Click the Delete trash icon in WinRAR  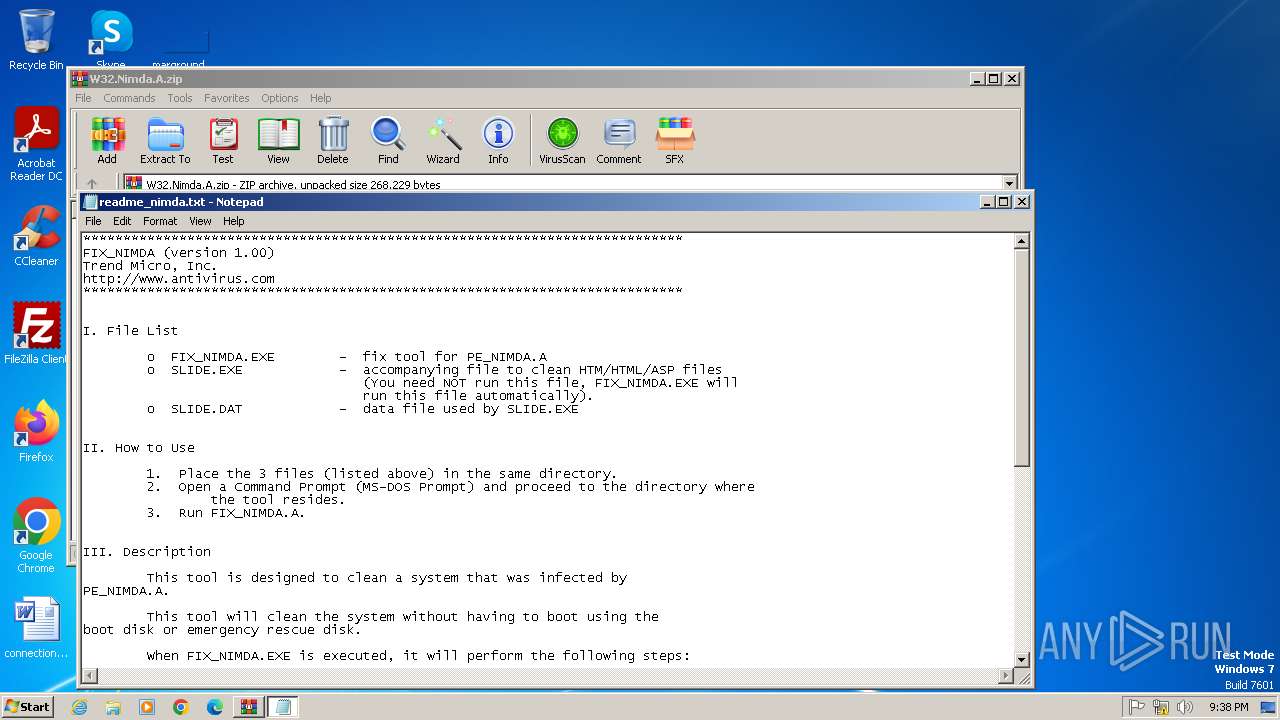(x=333, y=140)
